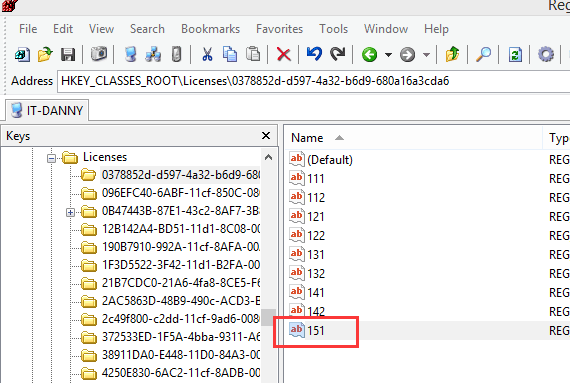
Task: Select the IT-DANNY tab
Action: pyautogui.click(x=47, y=110)
